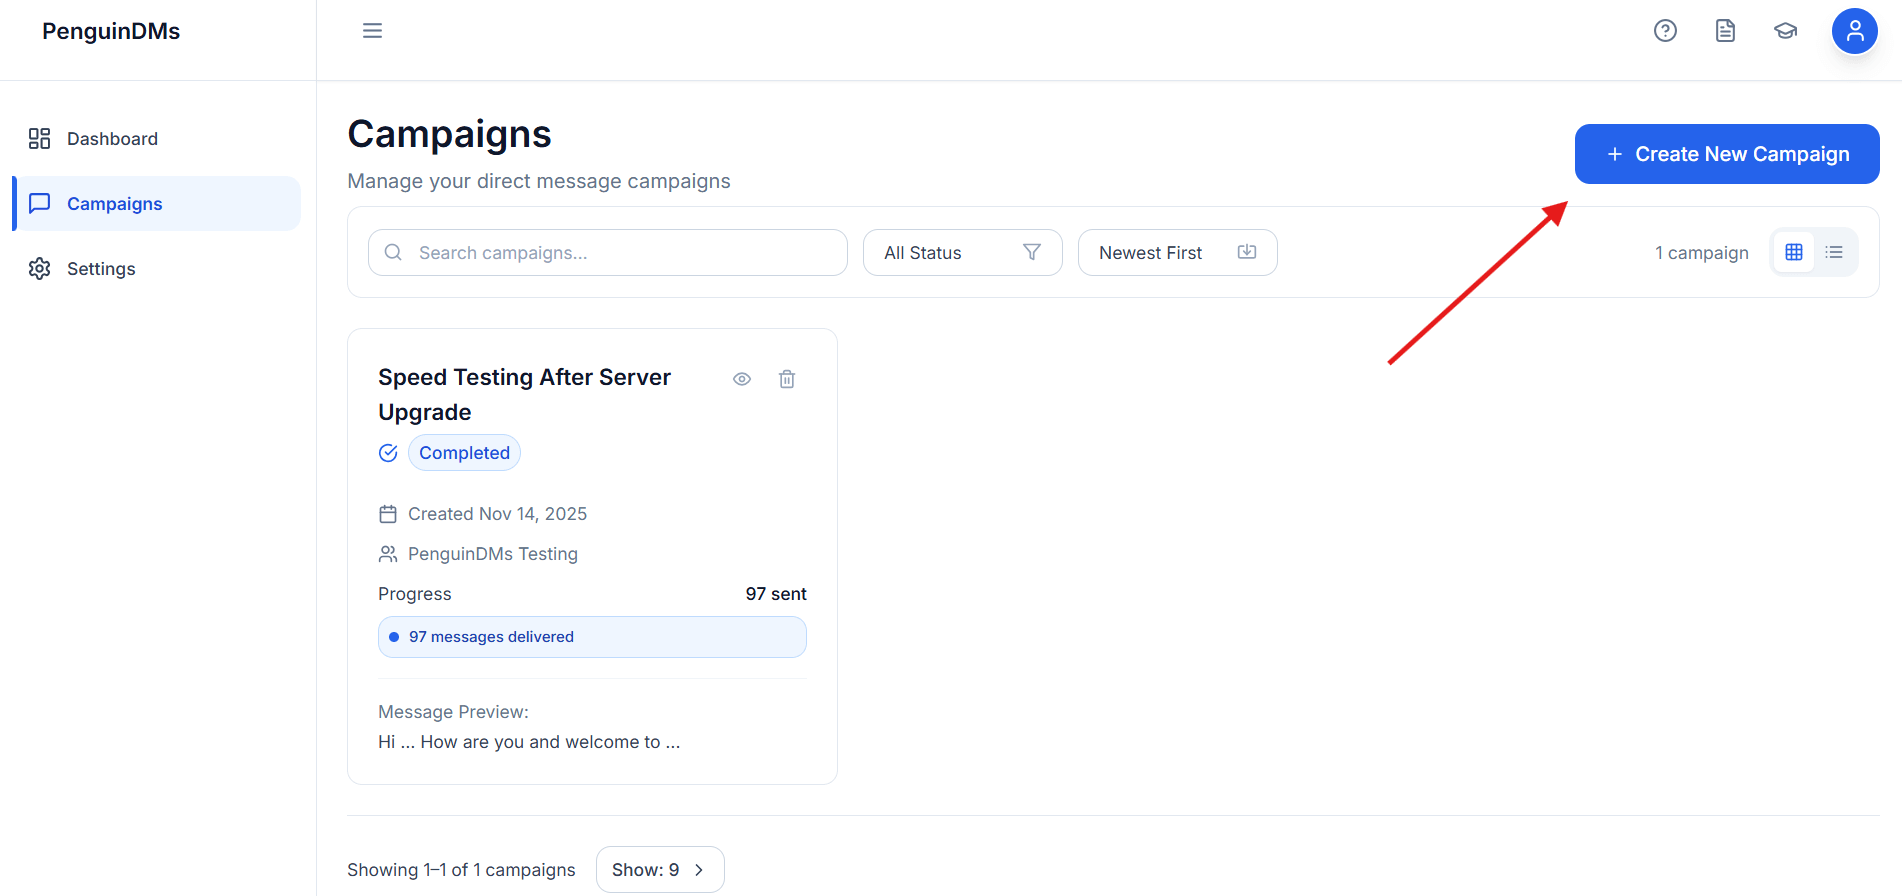
Task: Open the user profile avatar
Action: pyautogui.click(x=1854, y=31)
